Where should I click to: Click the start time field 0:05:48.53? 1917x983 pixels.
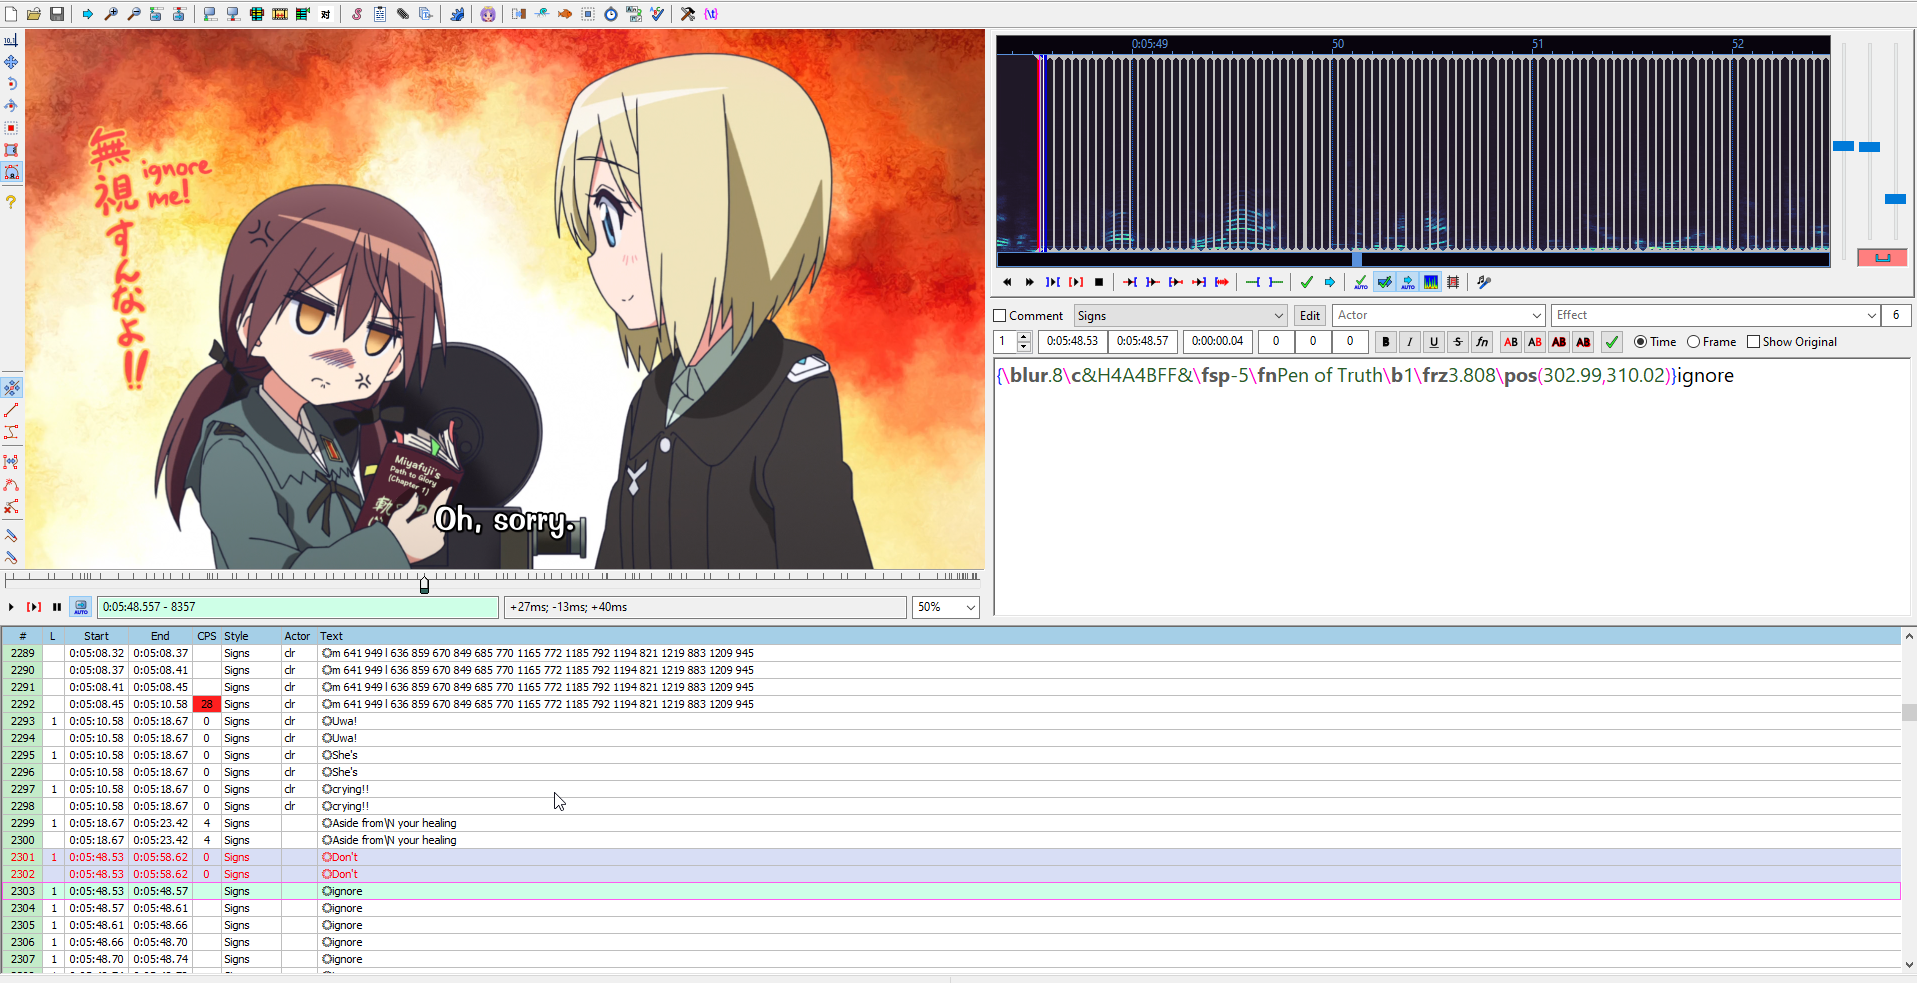[1072, 342]
